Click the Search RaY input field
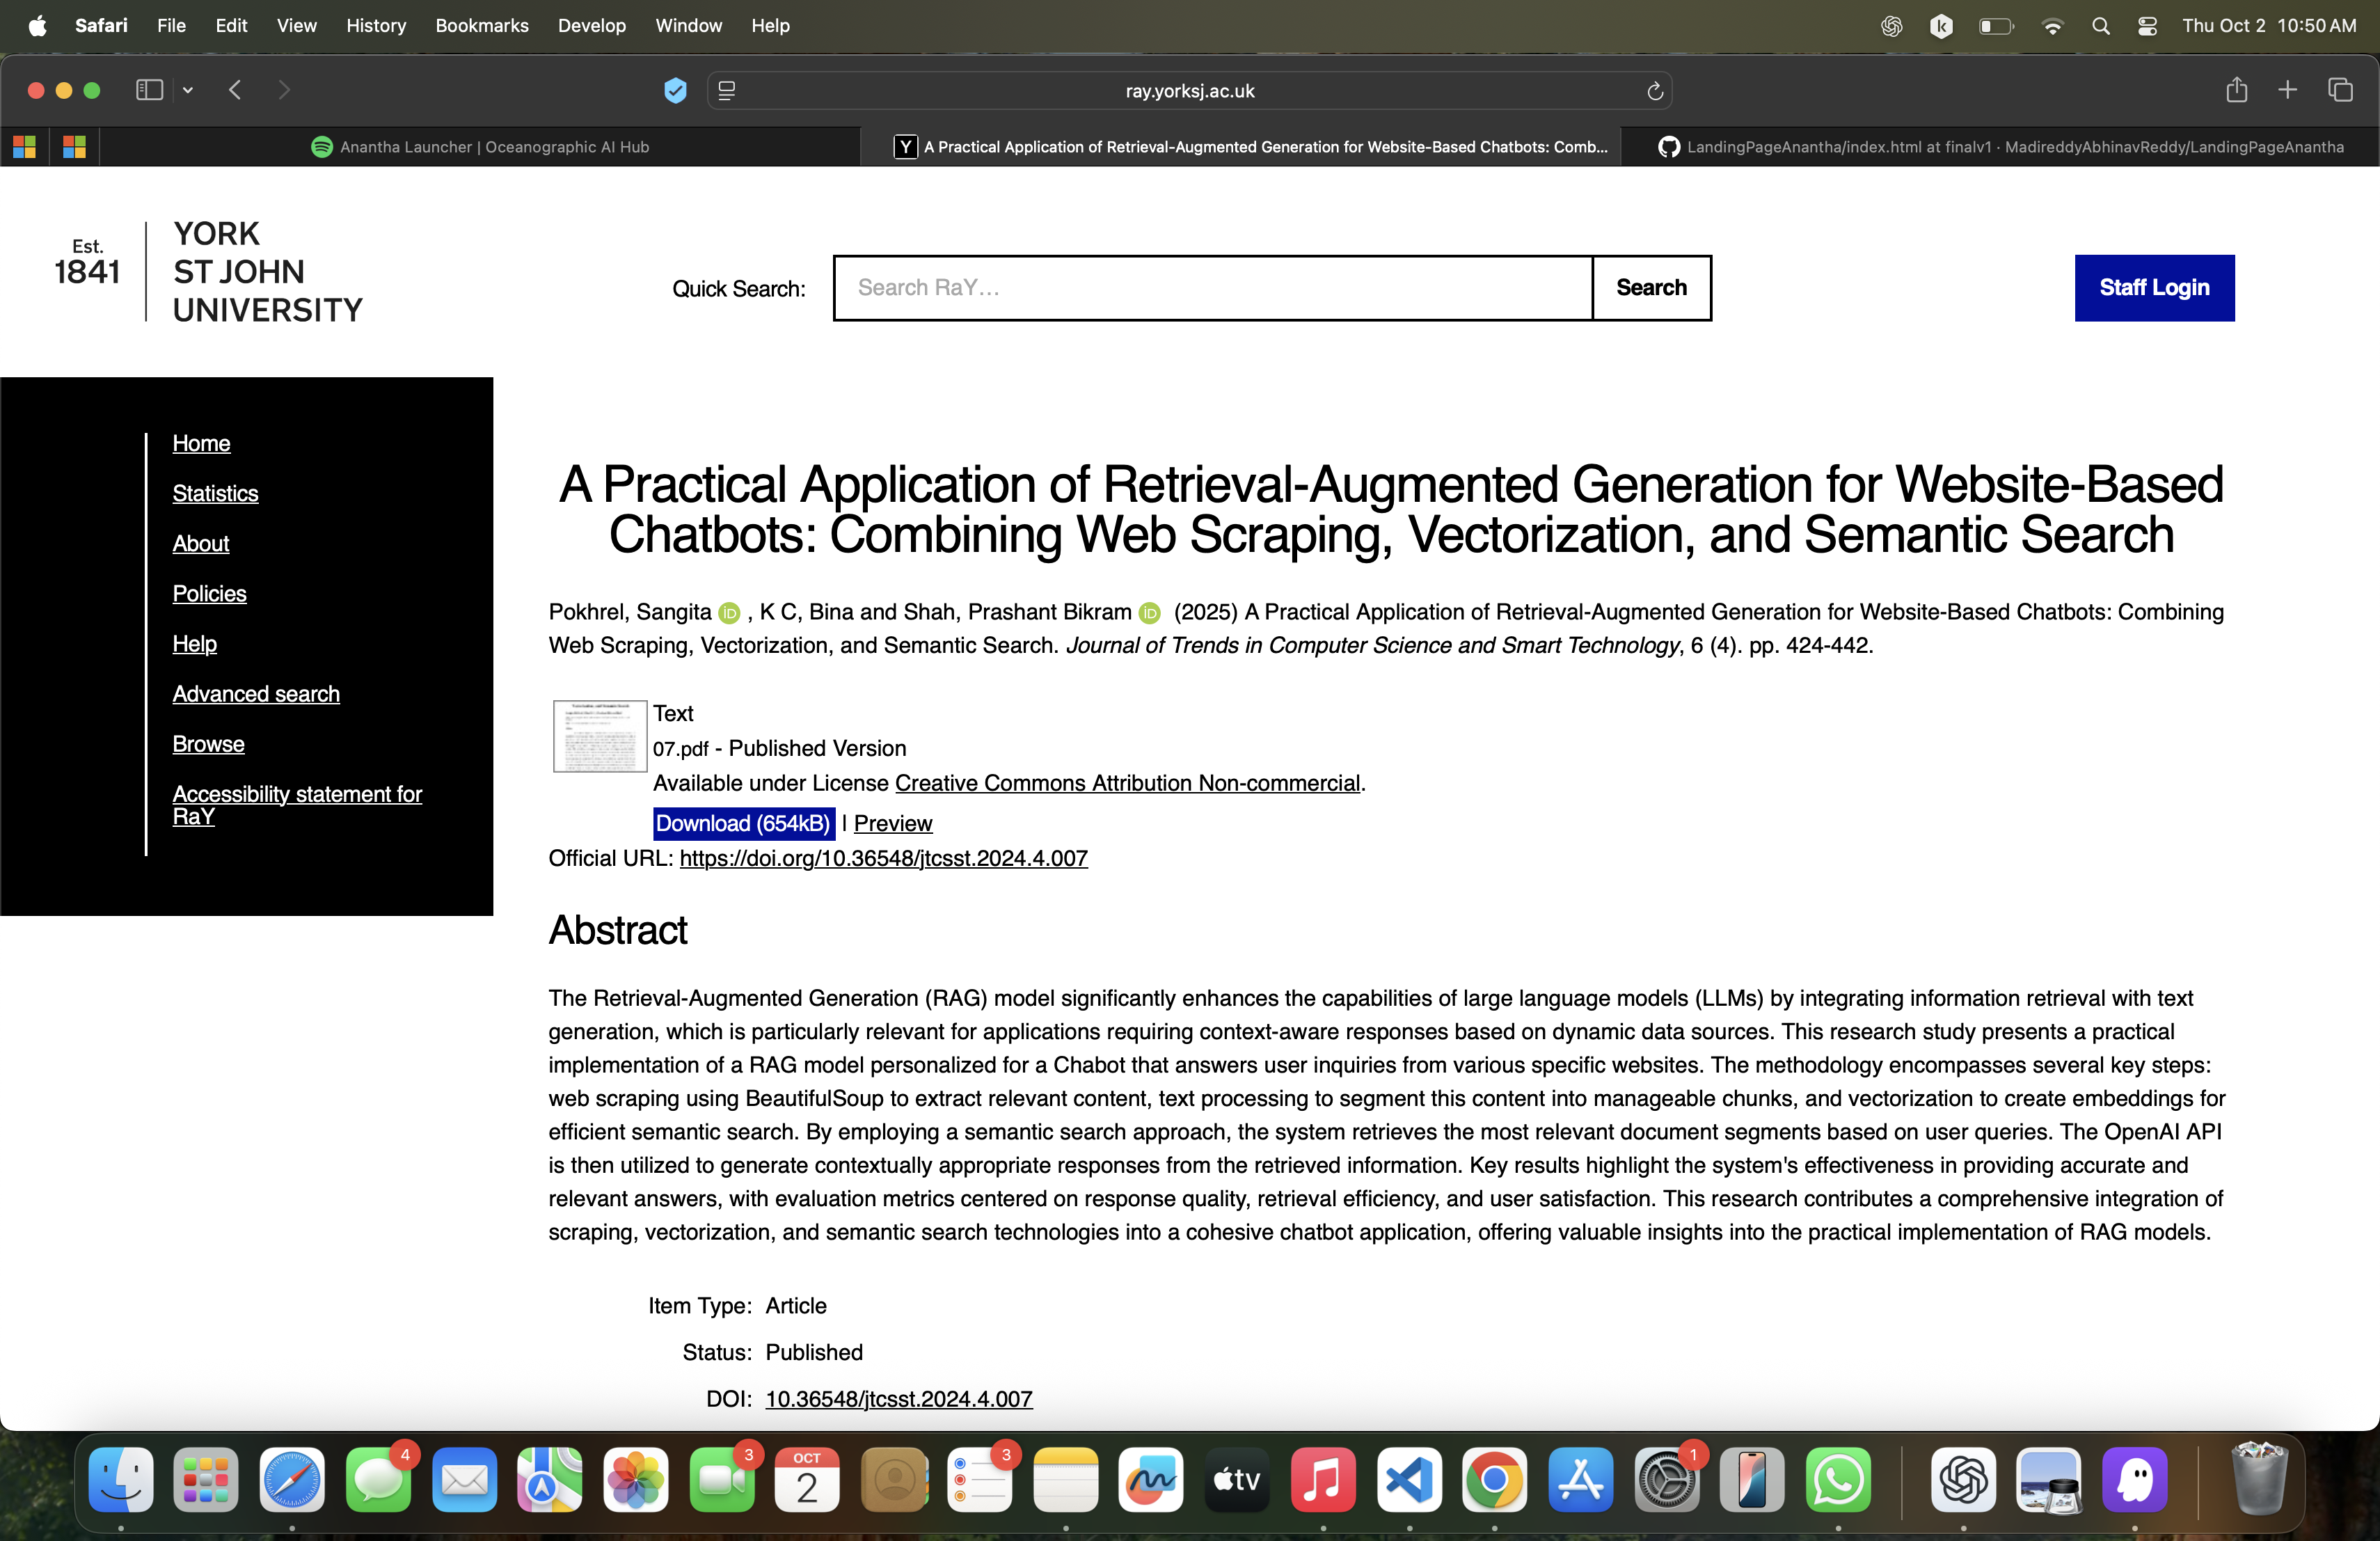 coord(1212,288)
